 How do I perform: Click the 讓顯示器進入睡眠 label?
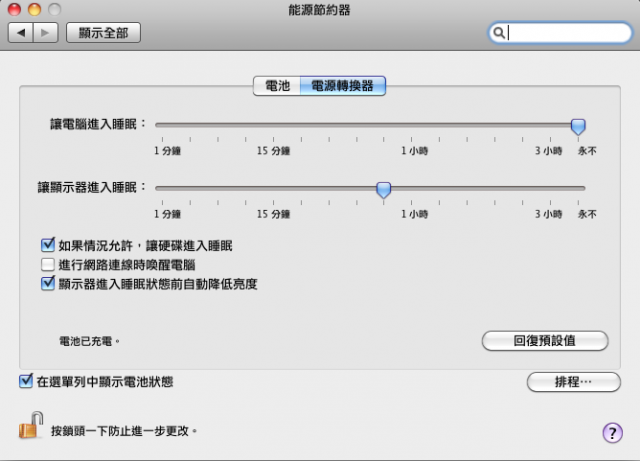point(91,187)
